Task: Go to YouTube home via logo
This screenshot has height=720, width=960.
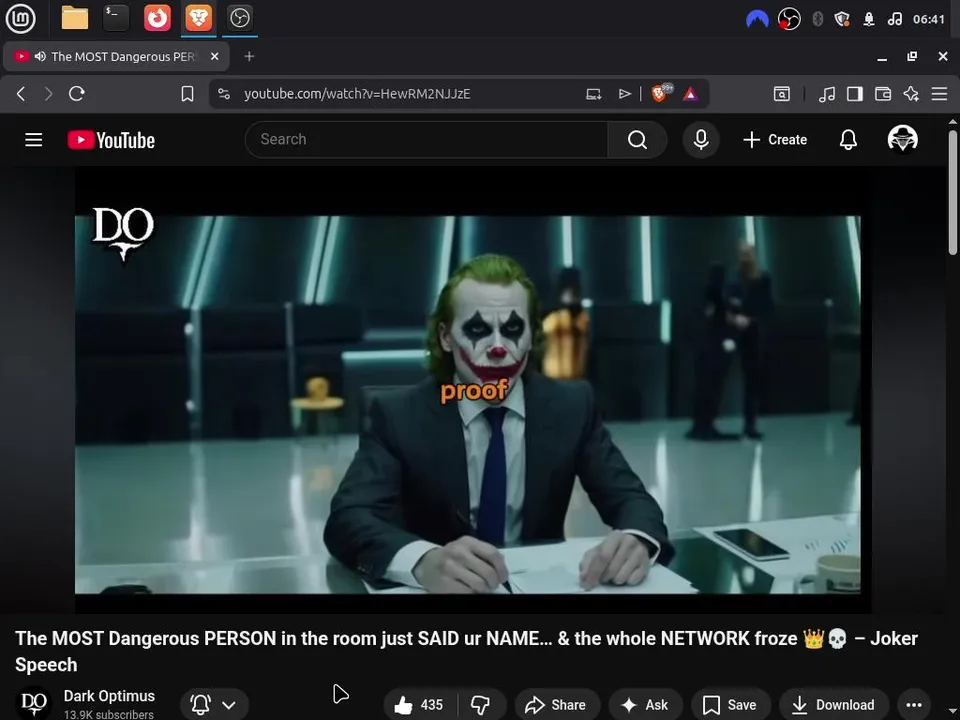Action: [x=111, y=140]
